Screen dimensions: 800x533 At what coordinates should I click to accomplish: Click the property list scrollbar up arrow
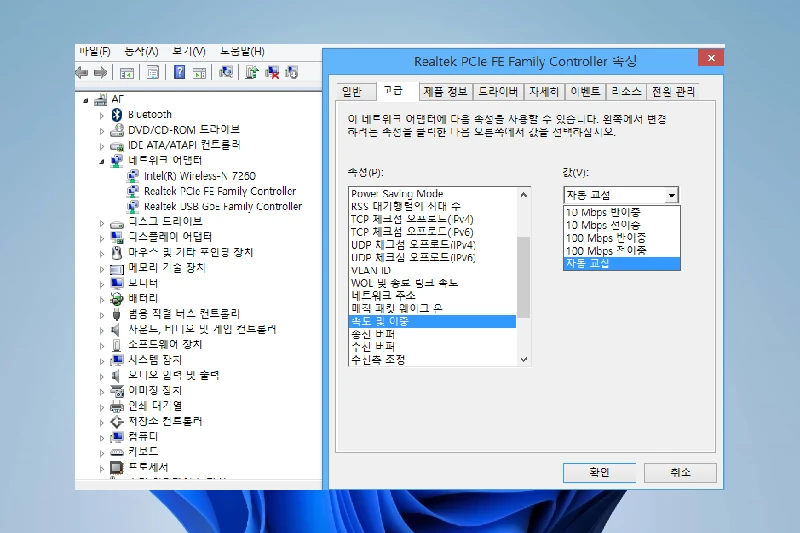tap(523, 195)
